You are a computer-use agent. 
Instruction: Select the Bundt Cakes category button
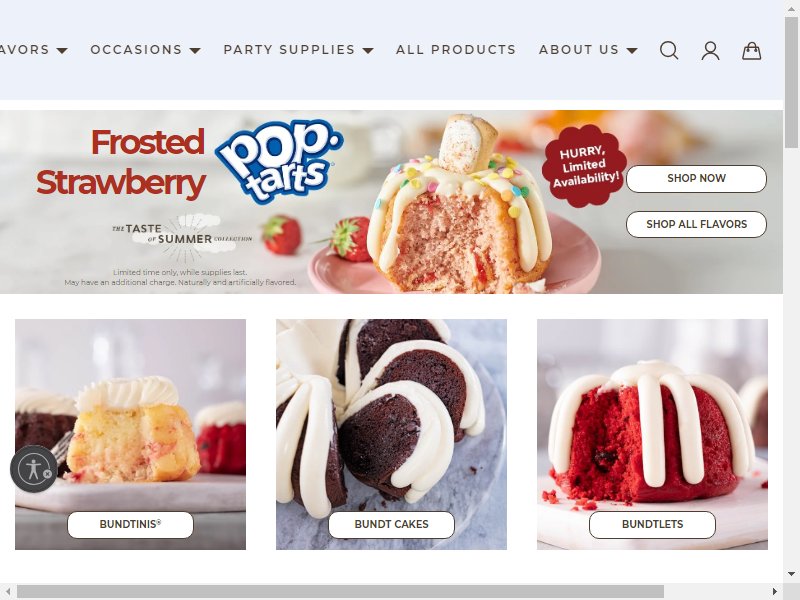point(391,524)
